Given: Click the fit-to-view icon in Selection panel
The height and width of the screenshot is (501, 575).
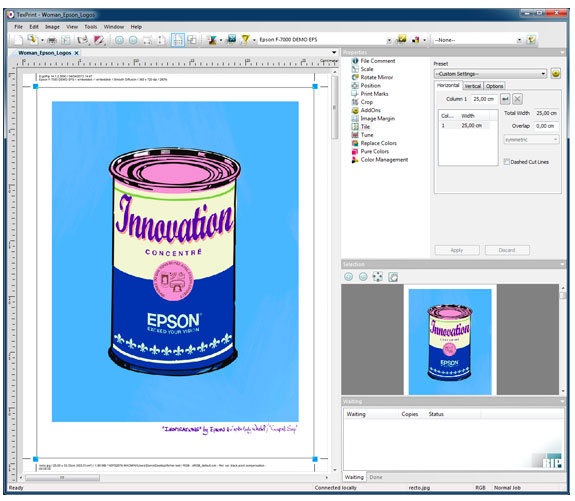Looking at the screenshot, I should pyautogui.click(x=378, y=277).
